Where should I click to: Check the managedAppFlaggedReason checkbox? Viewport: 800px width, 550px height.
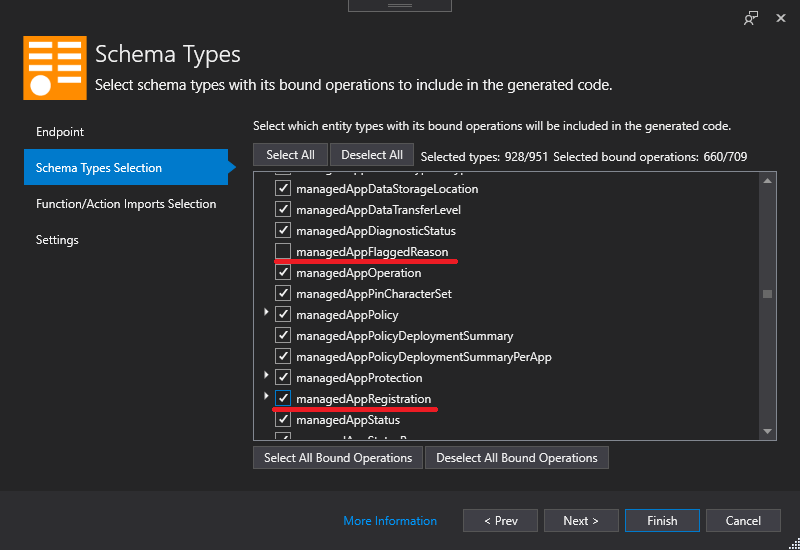(283, 251)
